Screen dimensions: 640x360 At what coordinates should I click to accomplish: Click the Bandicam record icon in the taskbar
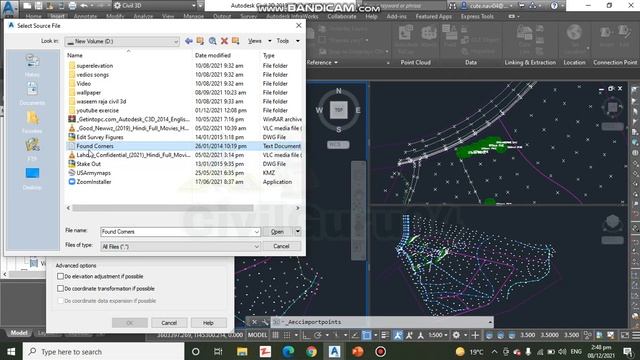click(380, 351)
